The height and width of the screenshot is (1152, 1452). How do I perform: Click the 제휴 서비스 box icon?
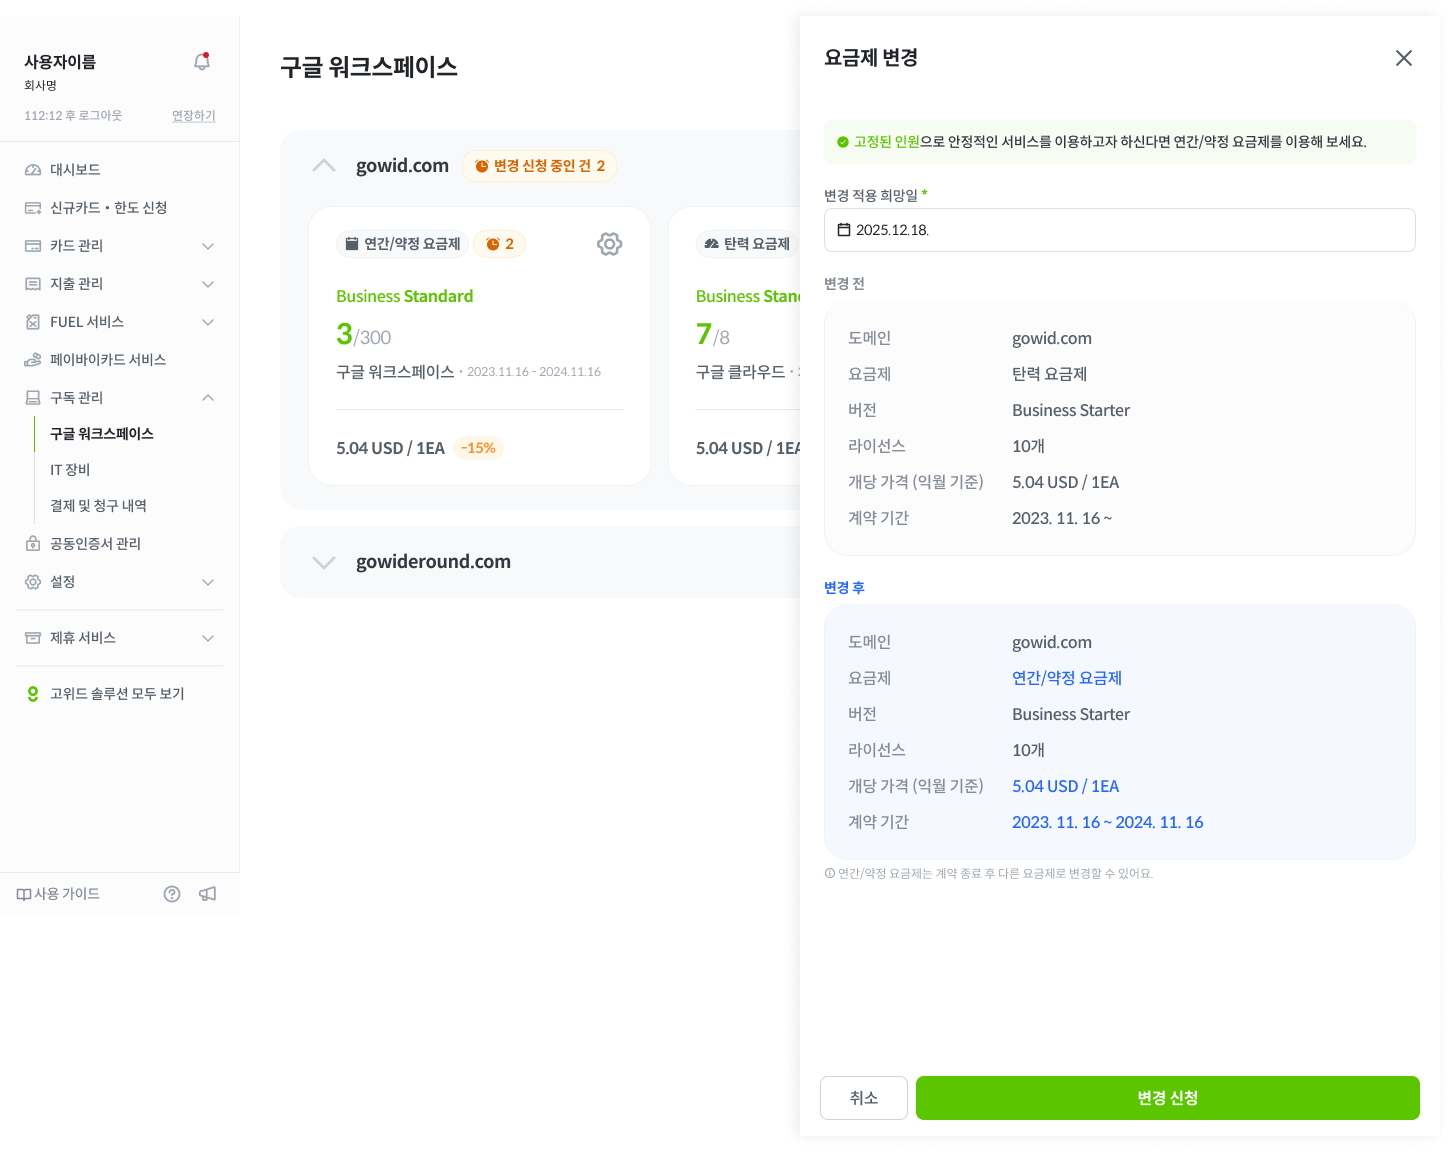coord(33,638)
